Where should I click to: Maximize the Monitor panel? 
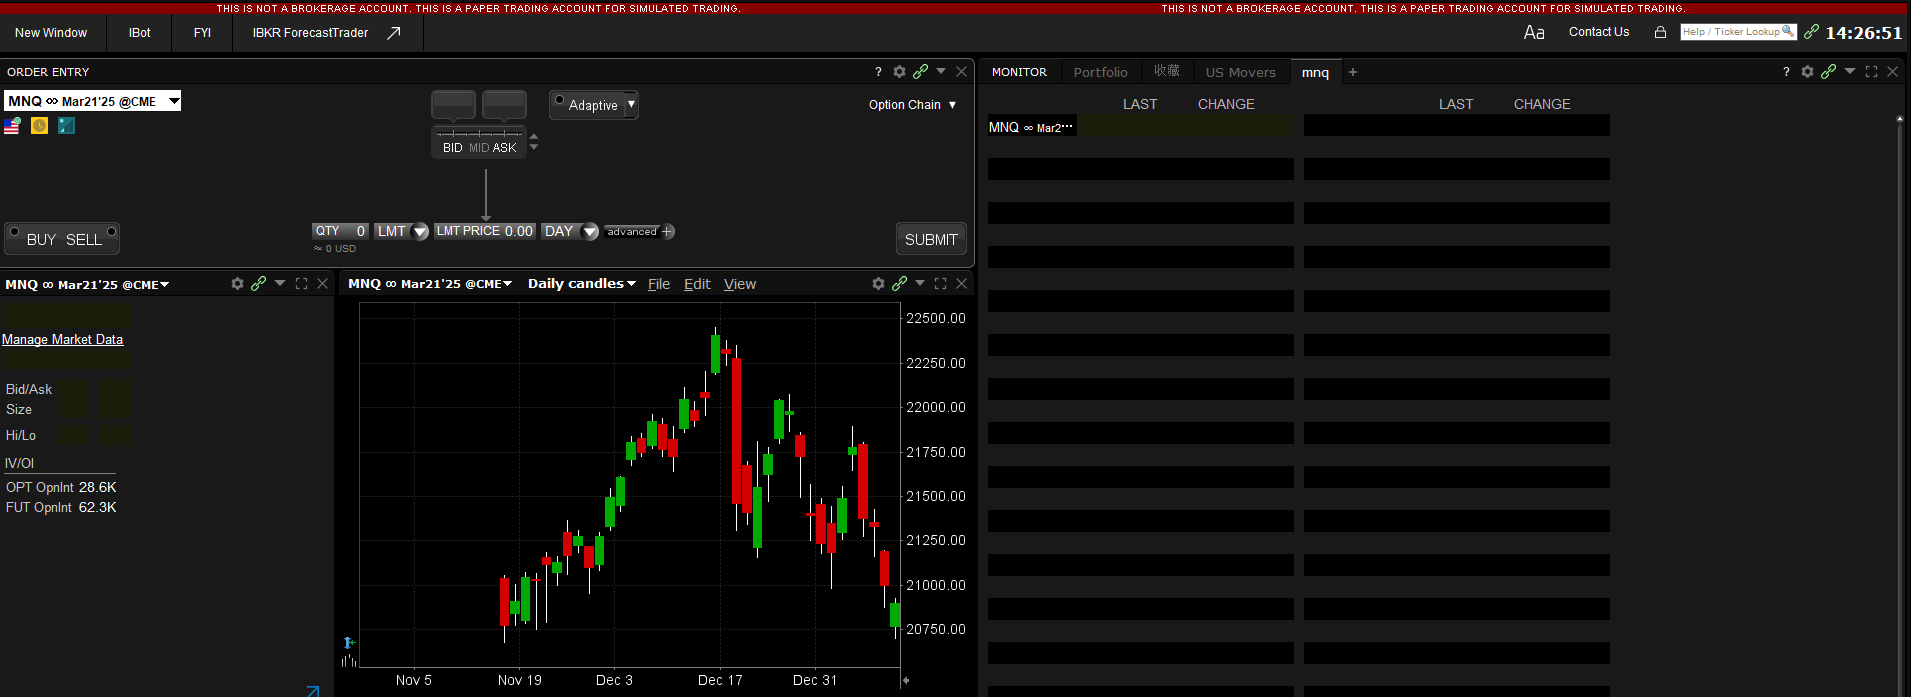point(1871,72)
